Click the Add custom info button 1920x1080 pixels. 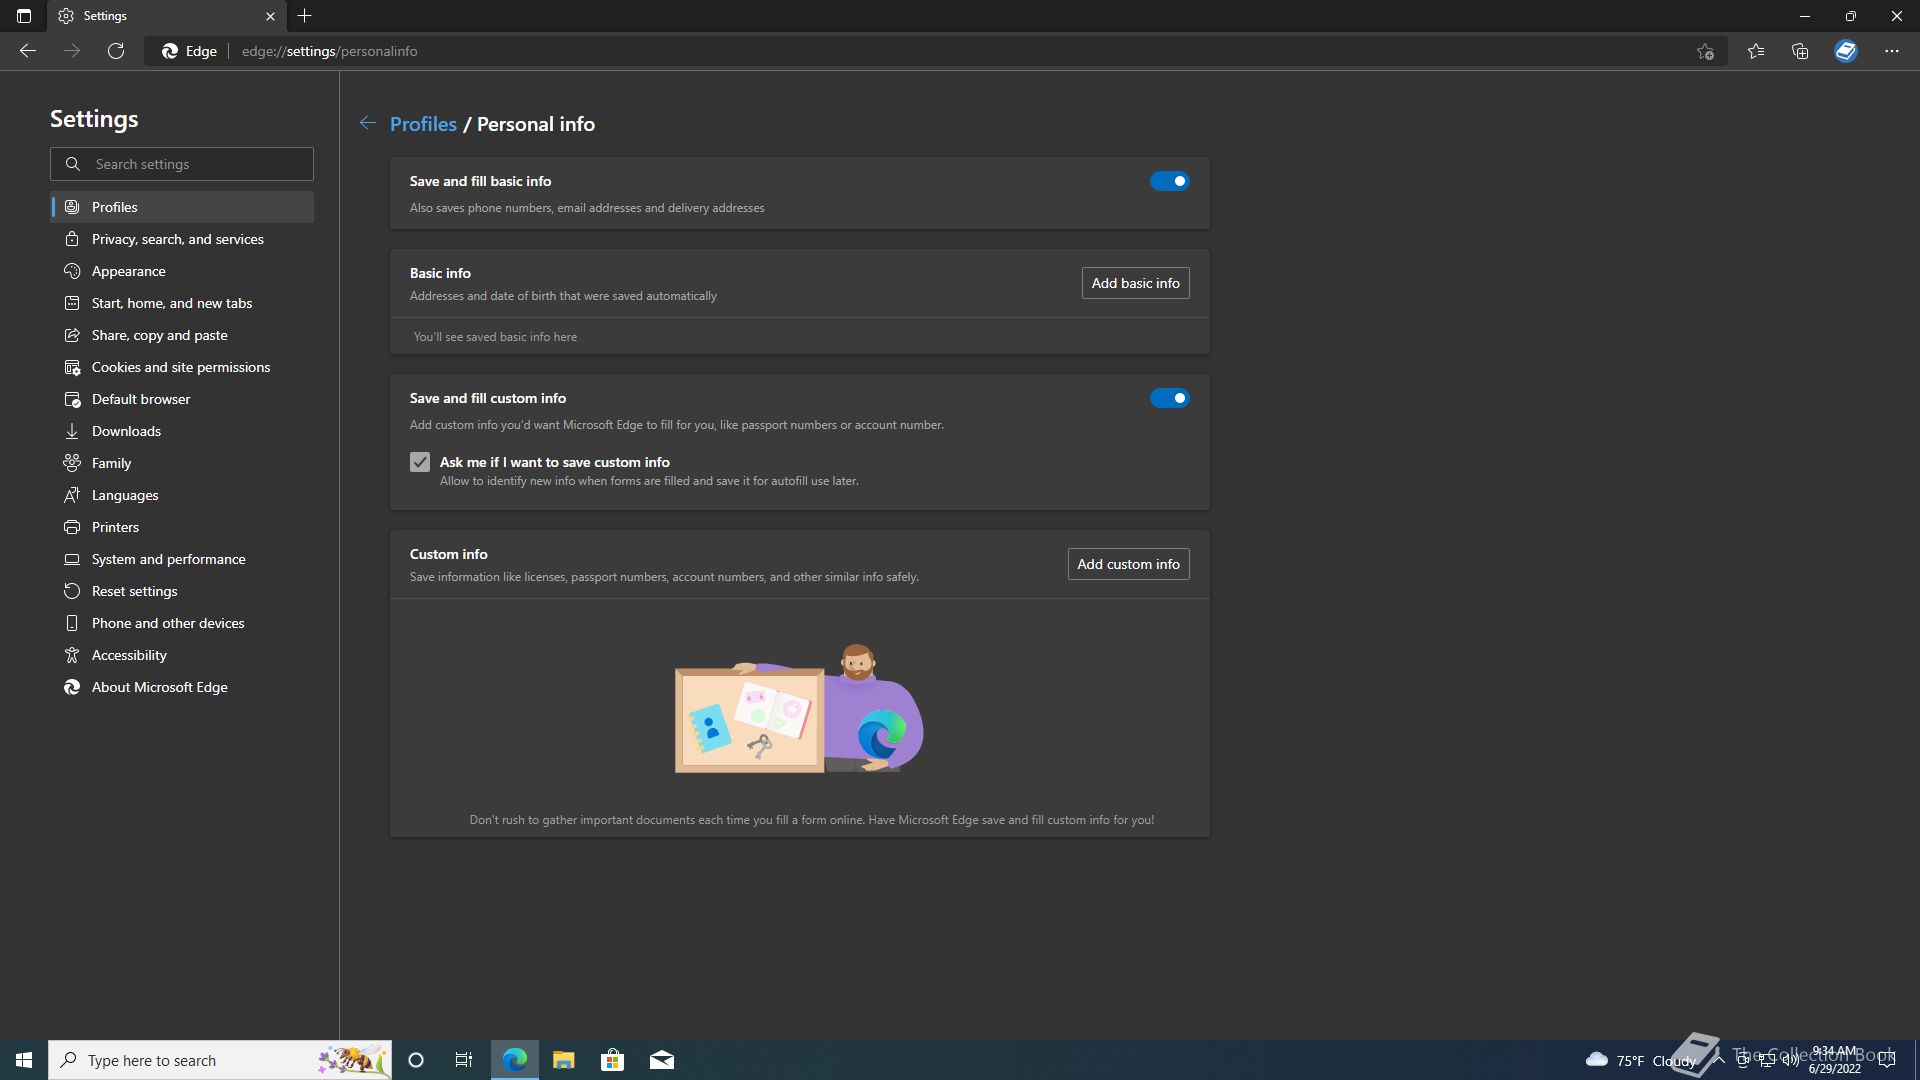[1128, 564]
